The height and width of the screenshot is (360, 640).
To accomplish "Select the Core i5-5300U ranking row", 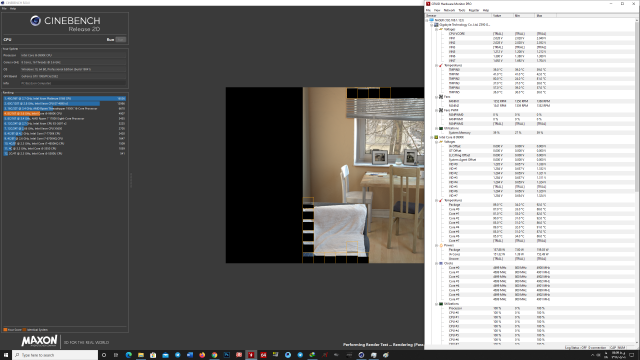I will point(64,153).
